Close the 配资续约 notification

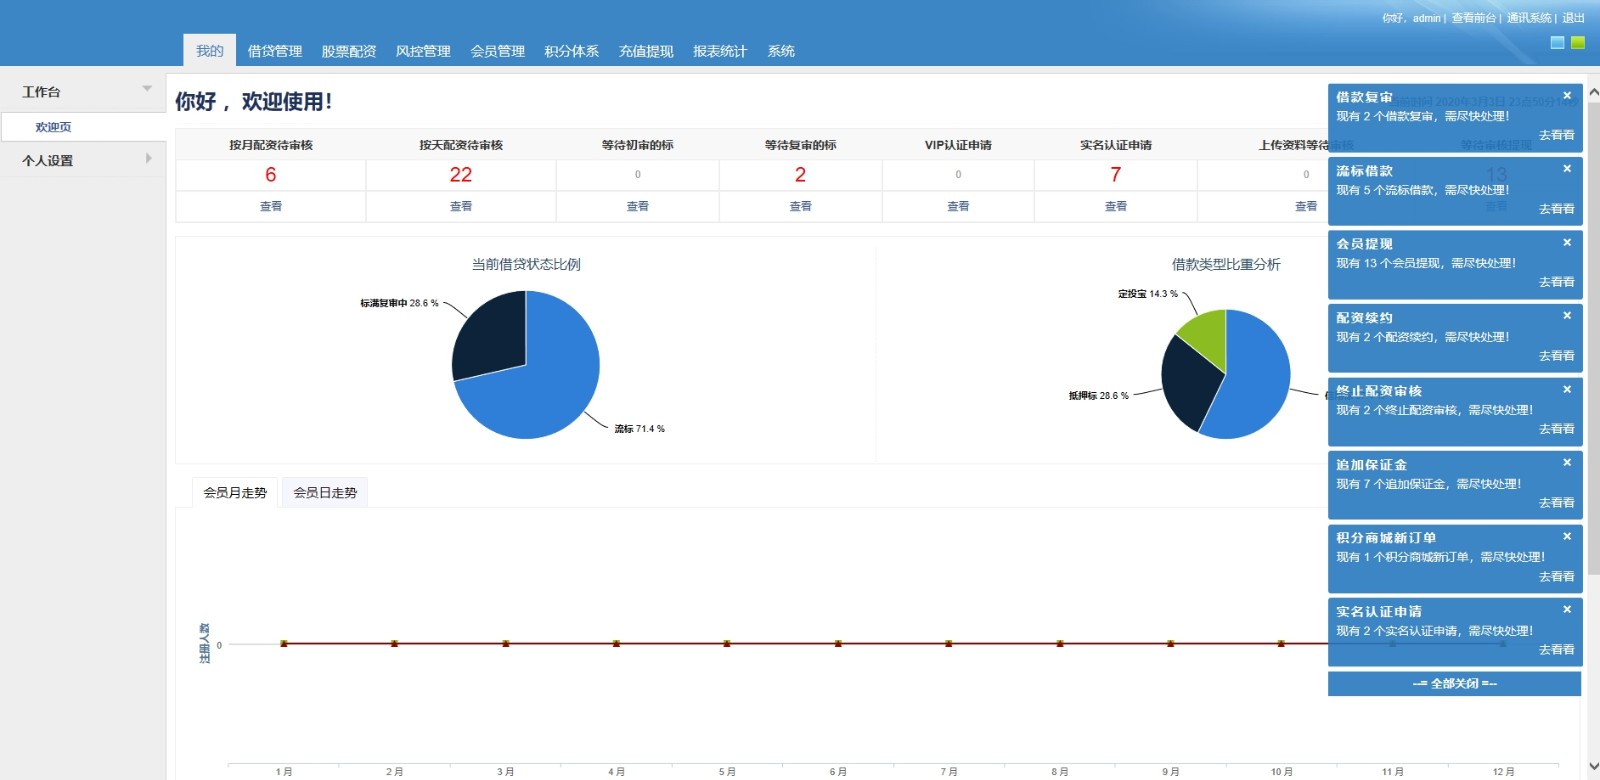coord(1567,316)
